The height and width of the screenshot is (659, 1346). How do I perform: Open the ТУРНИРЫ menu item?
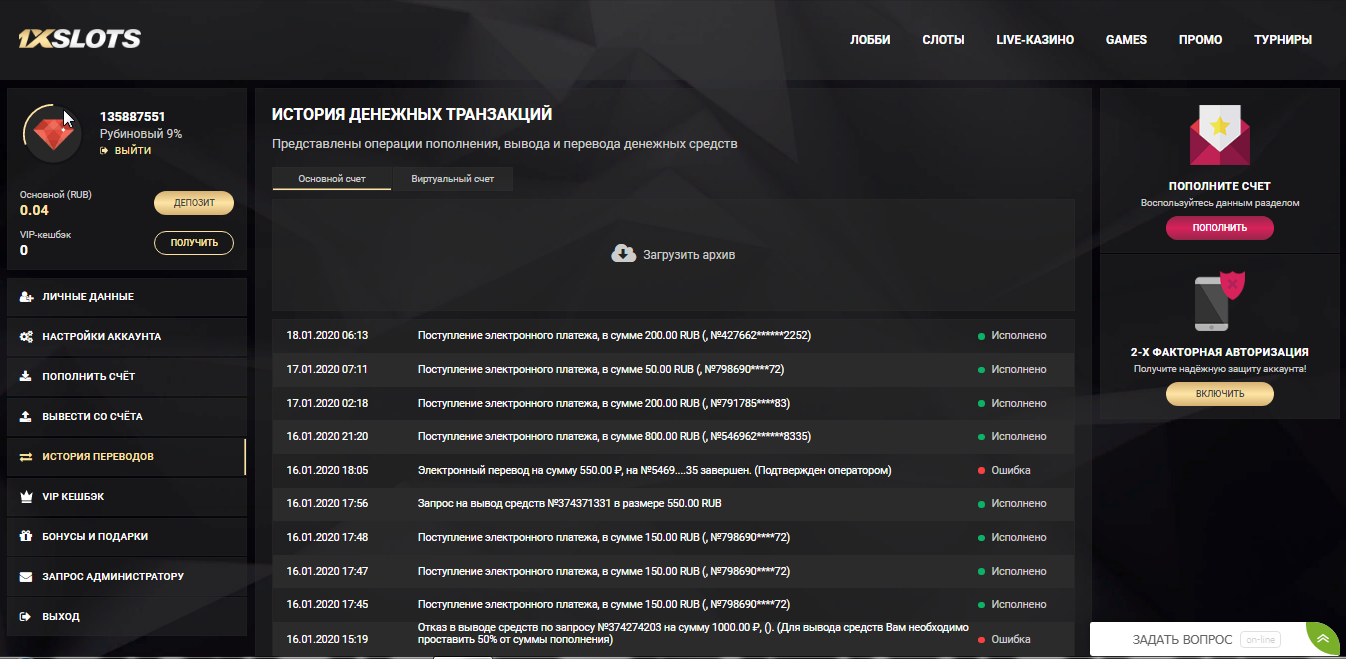click(1283, 40)
